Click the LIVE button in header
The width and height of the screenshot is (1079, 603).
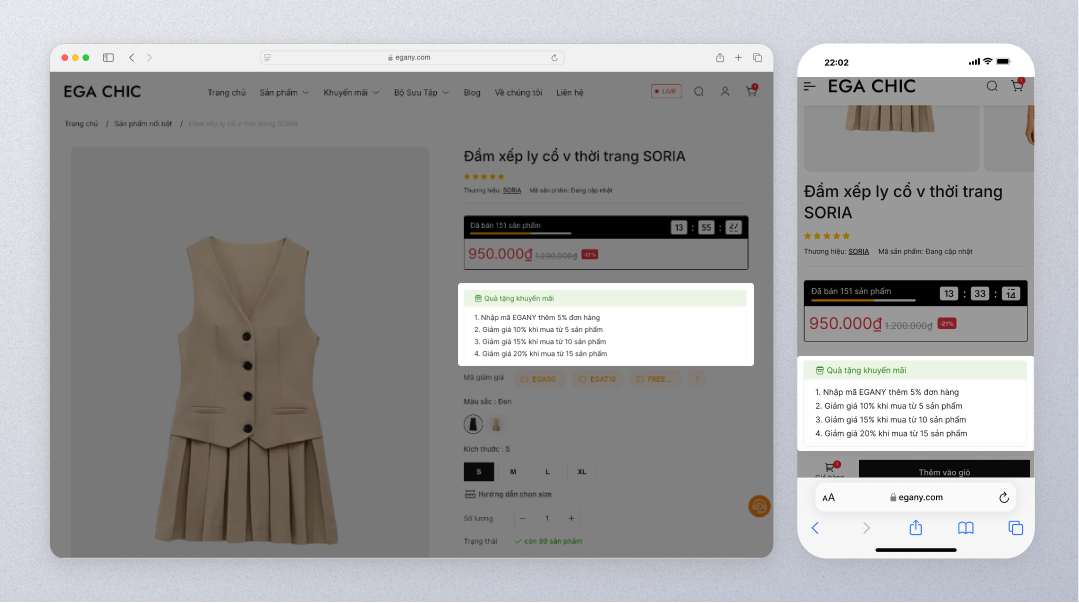(x=666, y=92)
